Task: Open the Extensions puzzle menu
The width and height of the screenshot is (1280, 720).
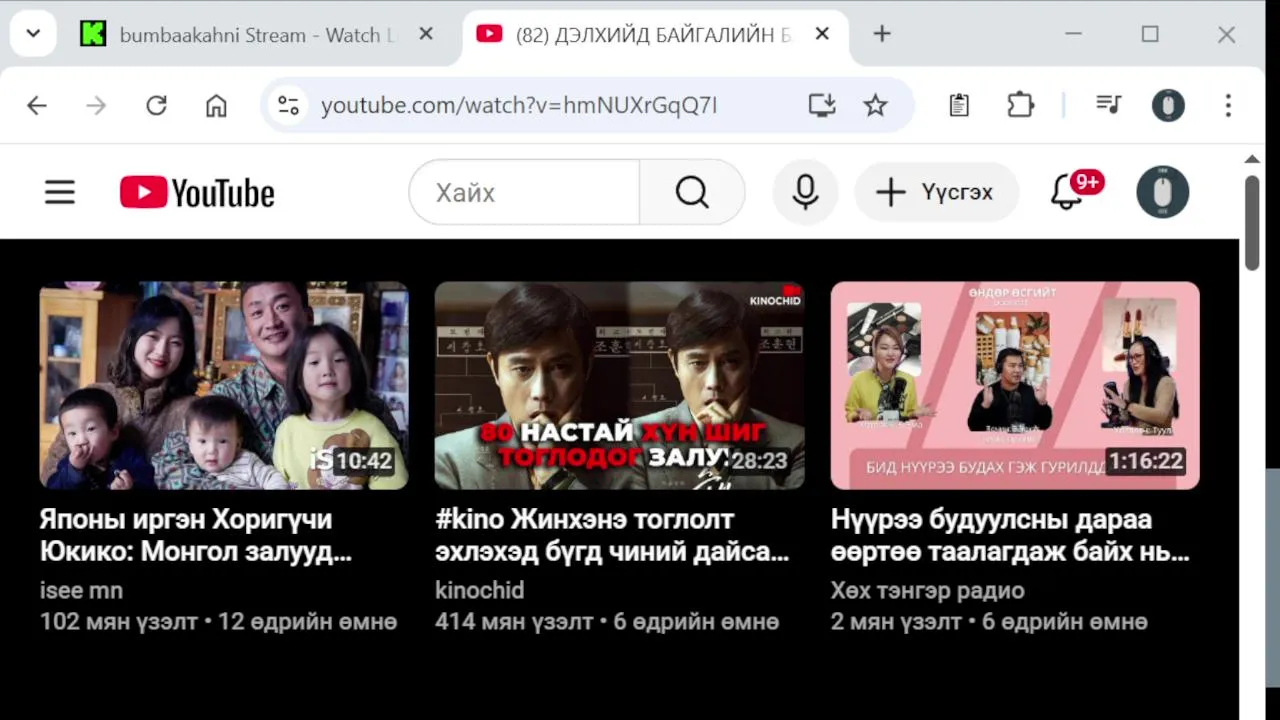Action: [x=1020, y=105]
